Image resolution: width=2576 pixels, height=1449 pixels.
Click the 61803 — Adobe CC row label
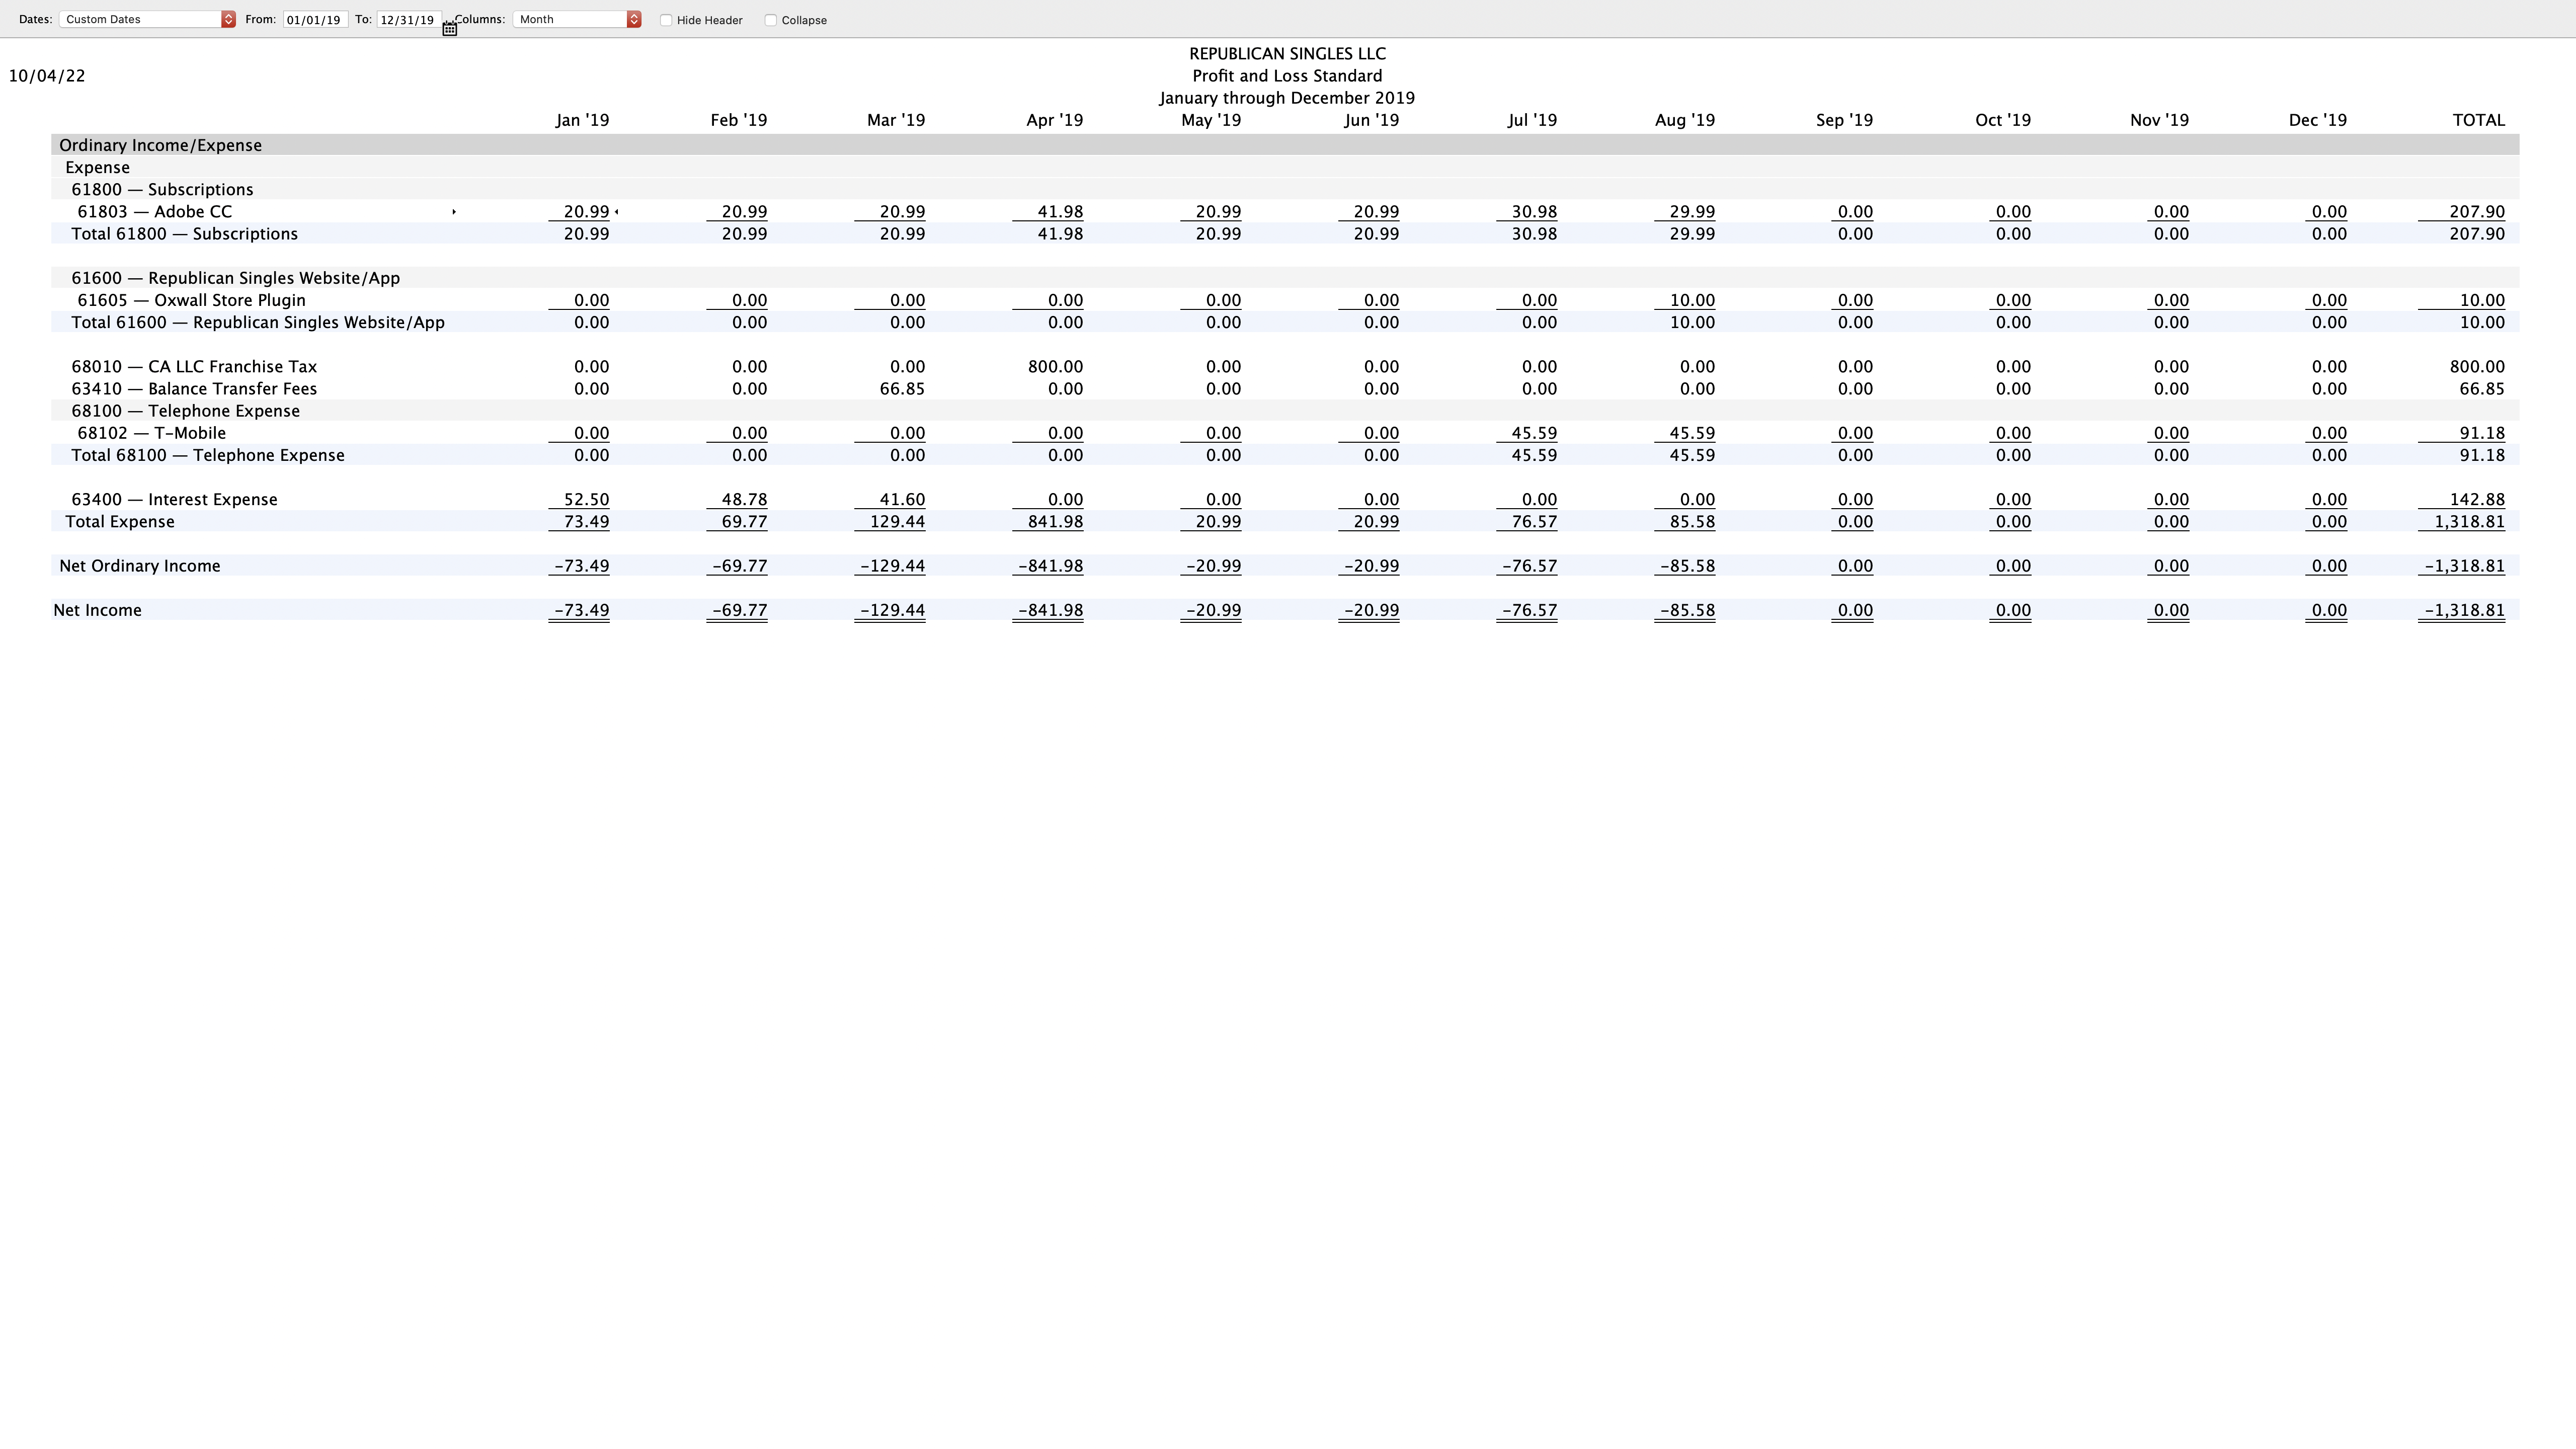(x=155, y=212)
